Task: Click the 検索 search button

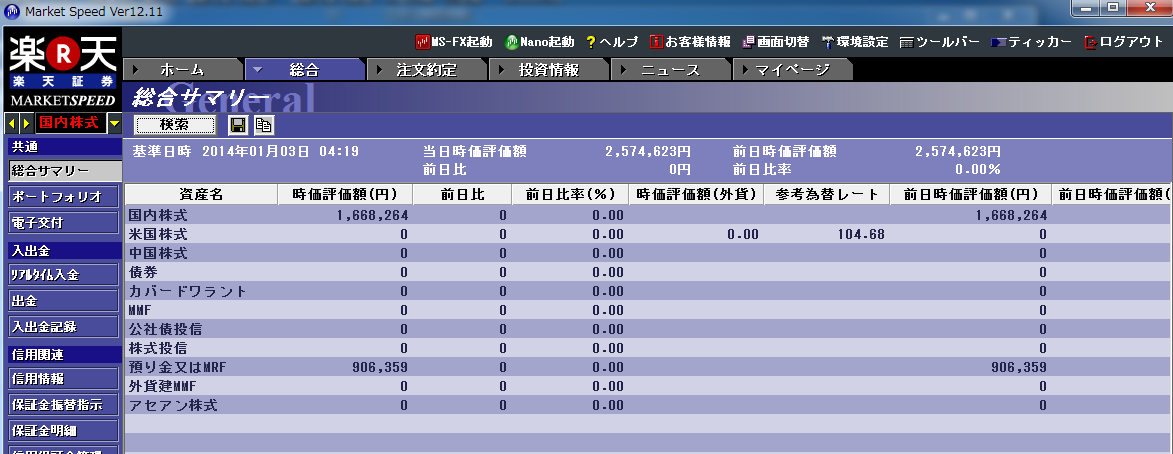Action: 175,125
